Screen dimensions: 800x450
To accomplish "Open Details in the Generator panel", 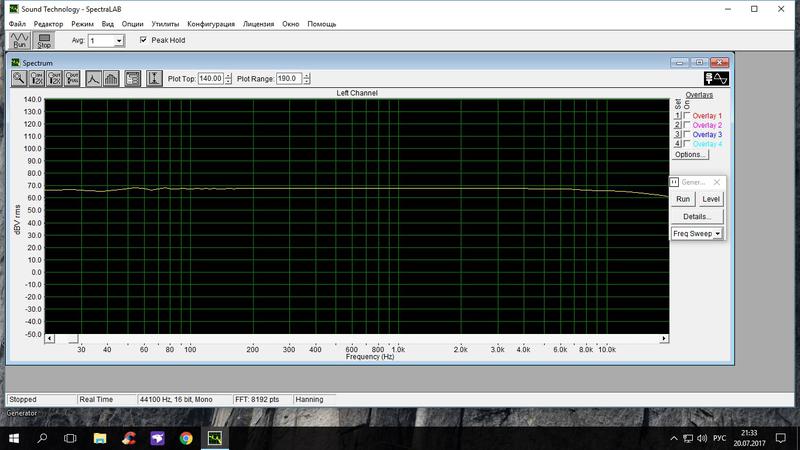I will tap(697, 216).
